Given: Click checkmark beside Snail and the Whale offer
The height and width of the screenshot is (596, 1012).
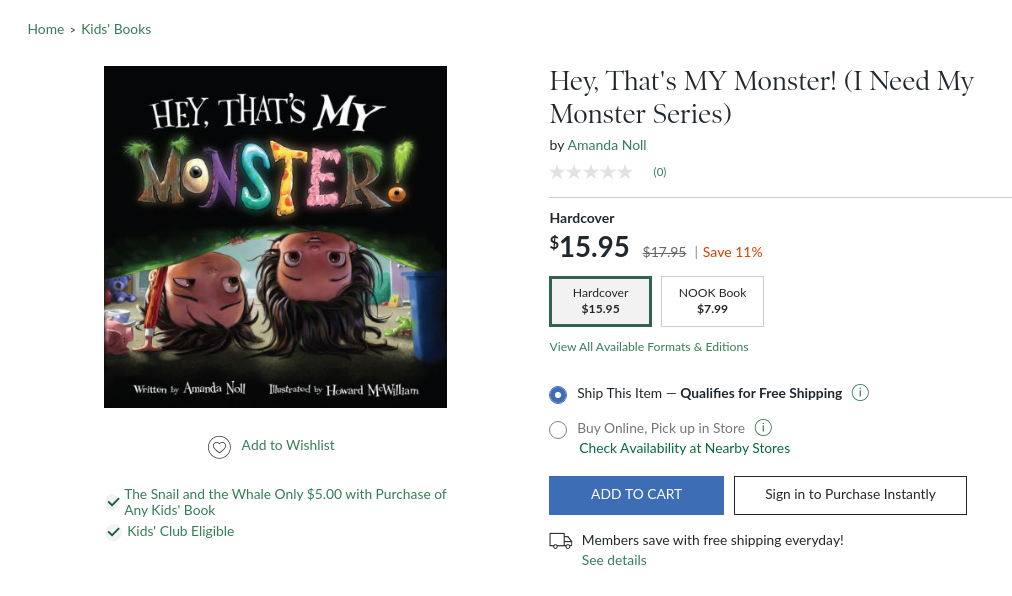Looking at the screenshot, I should (x=114, y=502).
